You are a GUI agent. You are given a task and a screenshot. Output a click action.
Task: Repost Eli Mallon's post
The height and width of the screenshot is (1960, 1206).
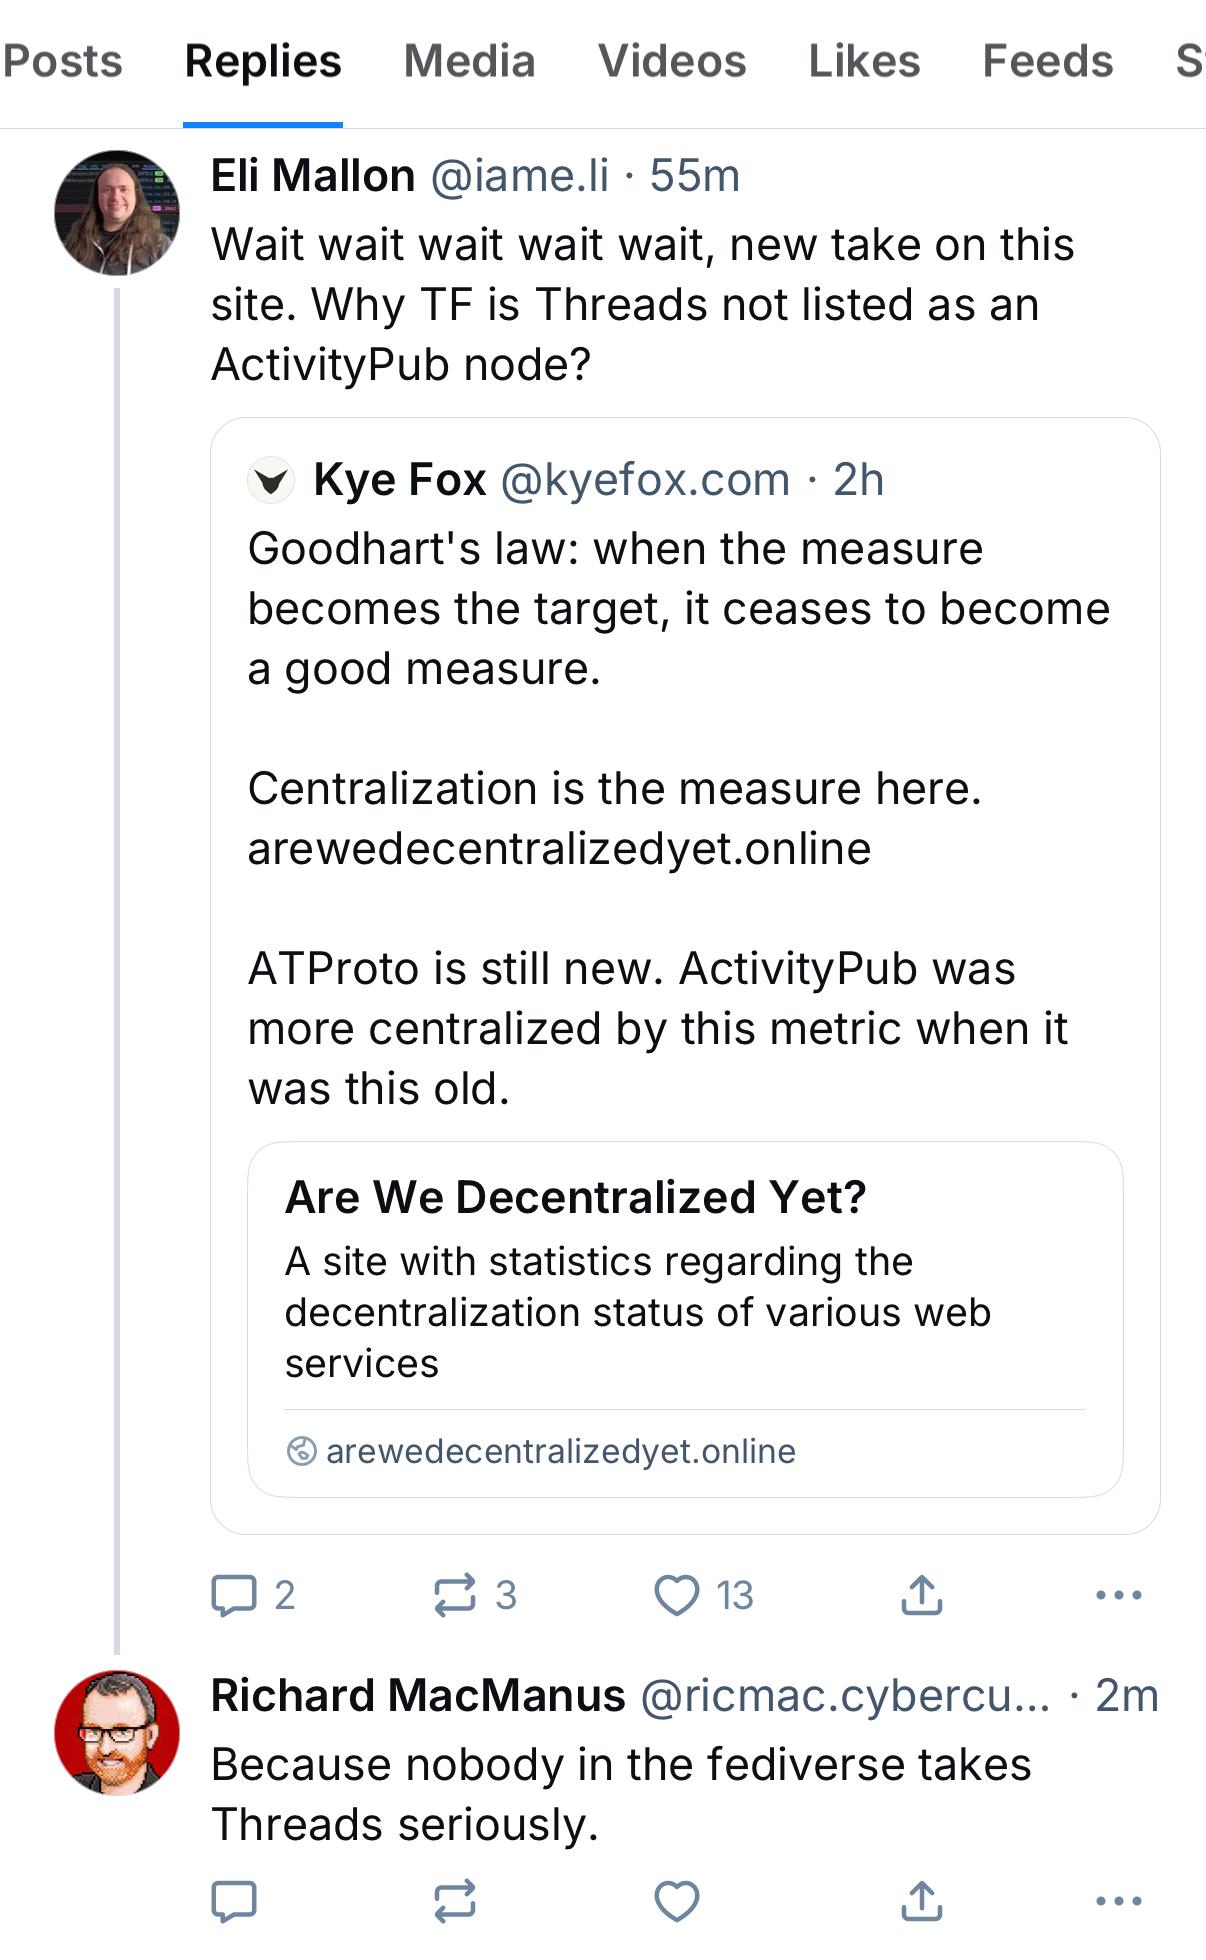[455, 1595]
